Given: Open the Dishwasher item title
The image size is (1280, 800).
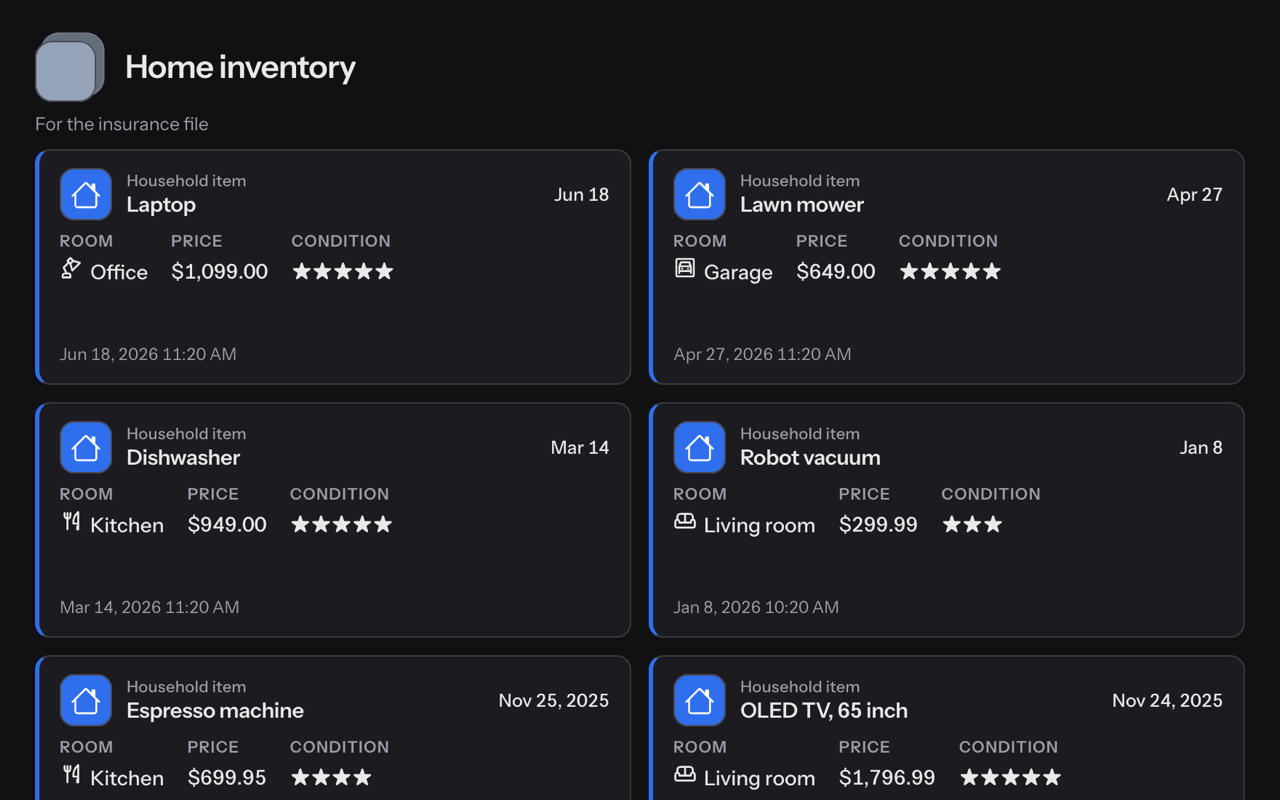Looking at the screenshot, I should point(183,458).
